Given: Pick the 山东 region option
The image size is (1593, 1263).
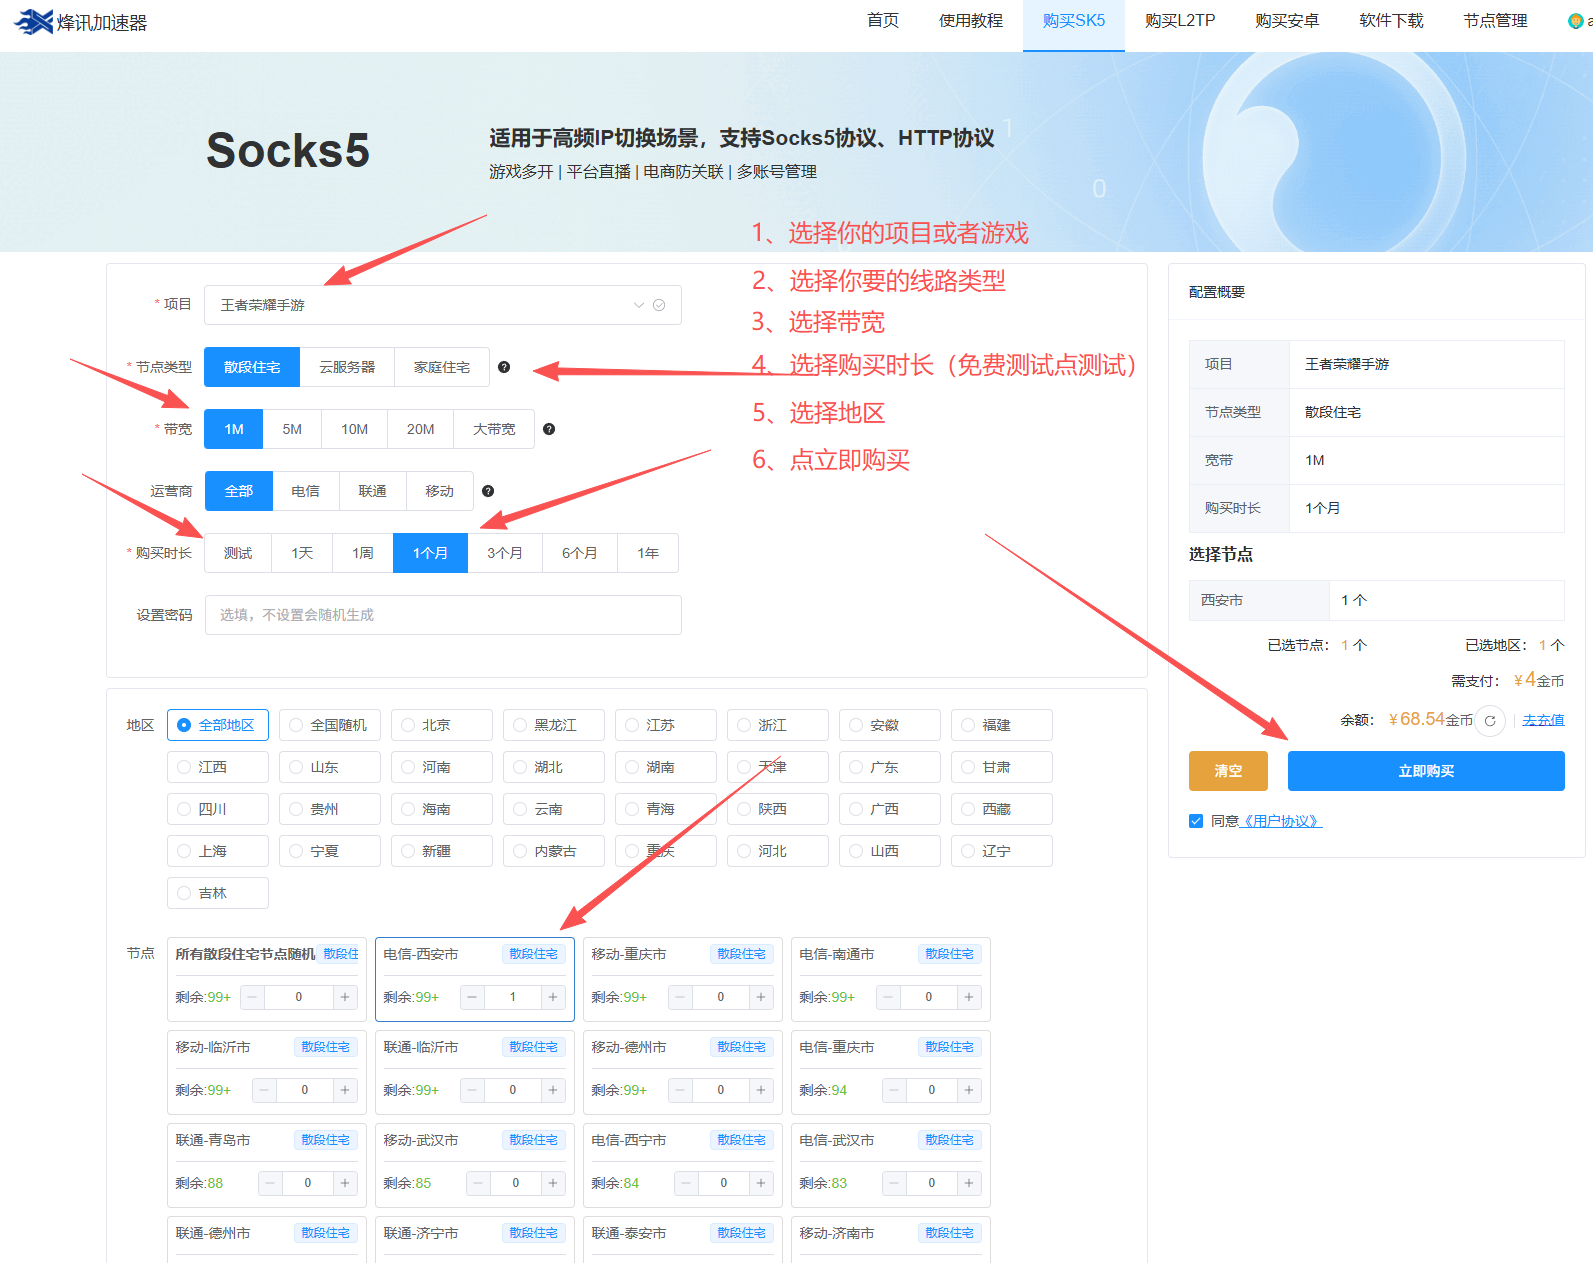Looking at the screenshot, I should [329, 767].
